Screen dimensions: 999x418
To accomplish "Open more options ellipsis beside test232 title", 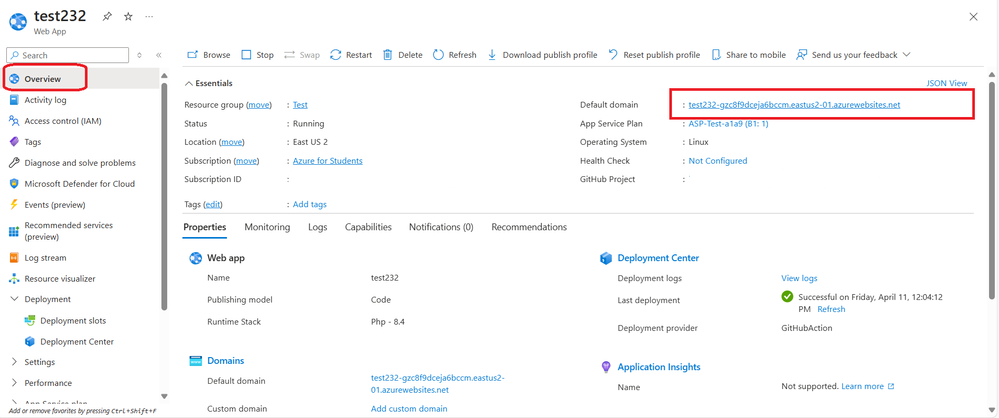I will [x=149, y=17].
